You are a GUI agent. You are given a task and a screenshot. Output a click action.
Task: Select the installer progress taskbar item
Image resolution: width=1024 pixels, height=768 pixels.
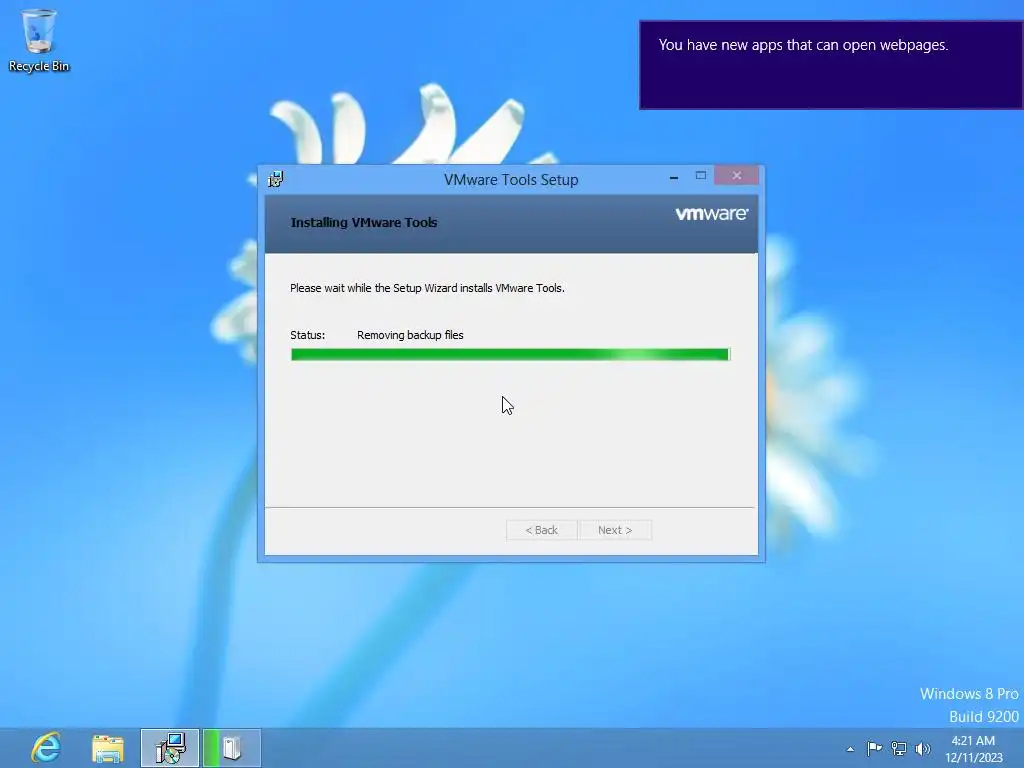point(232,748)
